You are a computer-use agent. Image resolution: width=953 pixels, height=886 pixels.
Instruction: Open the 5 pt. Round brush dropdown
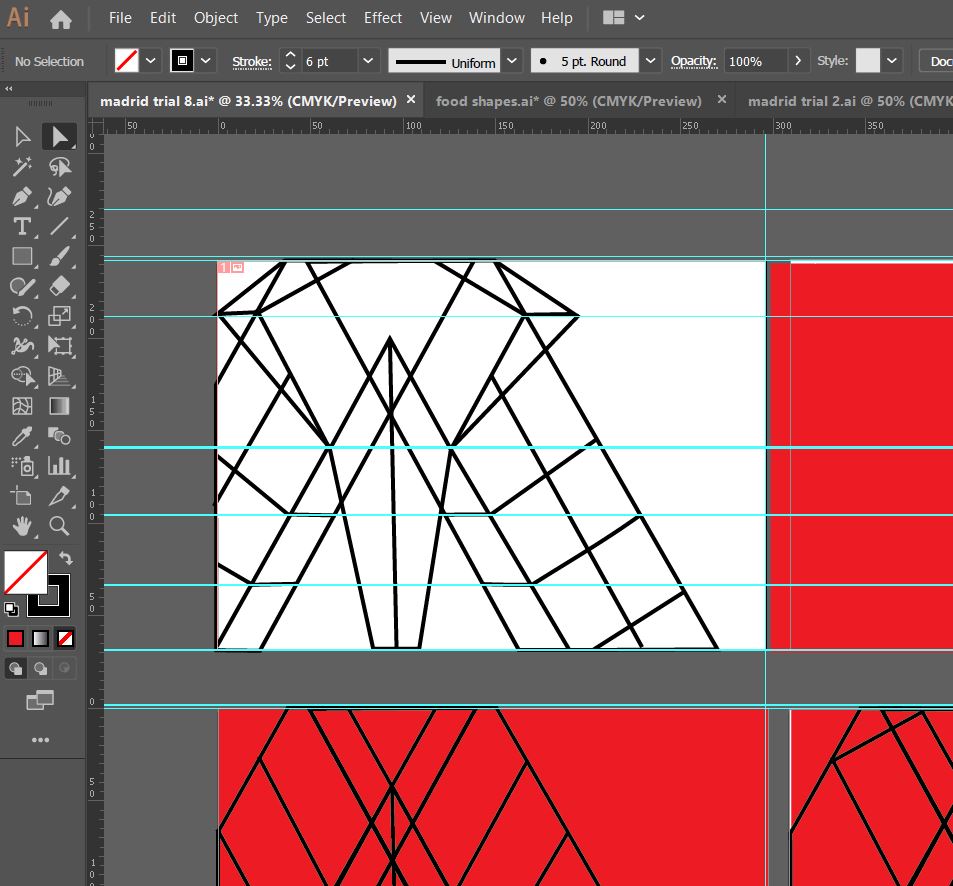[650, 60]
